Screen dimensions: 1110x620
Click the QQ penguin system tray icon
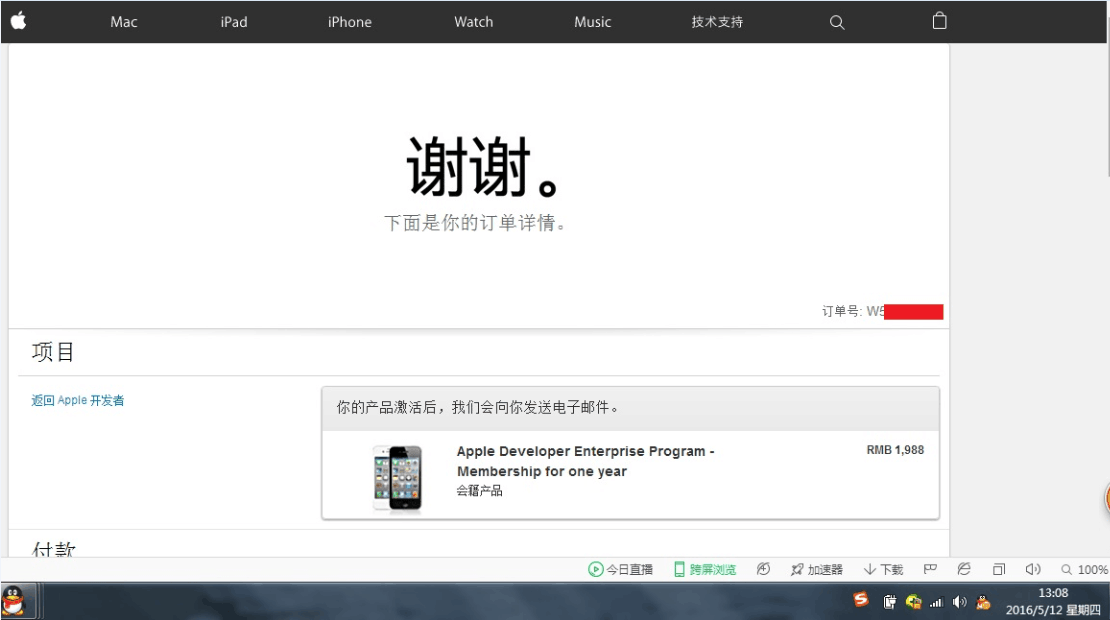pos(983,602)
